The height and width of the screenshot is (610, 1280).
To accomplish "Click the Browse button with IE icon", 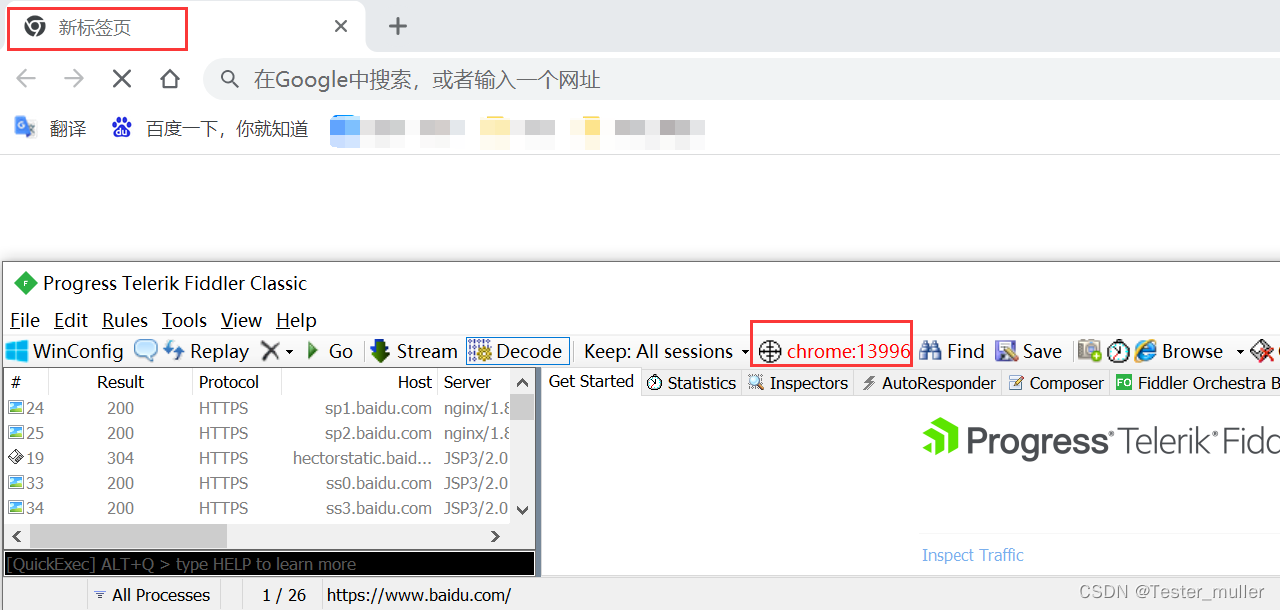I will [1179, 351].
